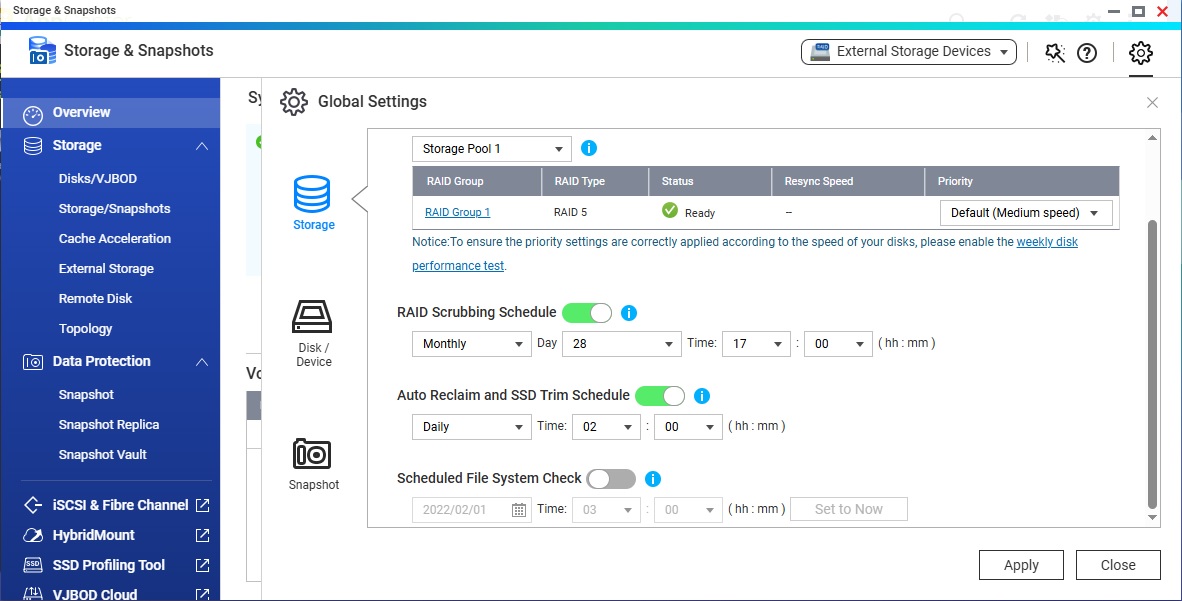Image resolution: width=1182 pixels, height=601 pixels.
Task: Click info icon next to RAID Scrubbing Schedule
Action: [x=629, y=313]
